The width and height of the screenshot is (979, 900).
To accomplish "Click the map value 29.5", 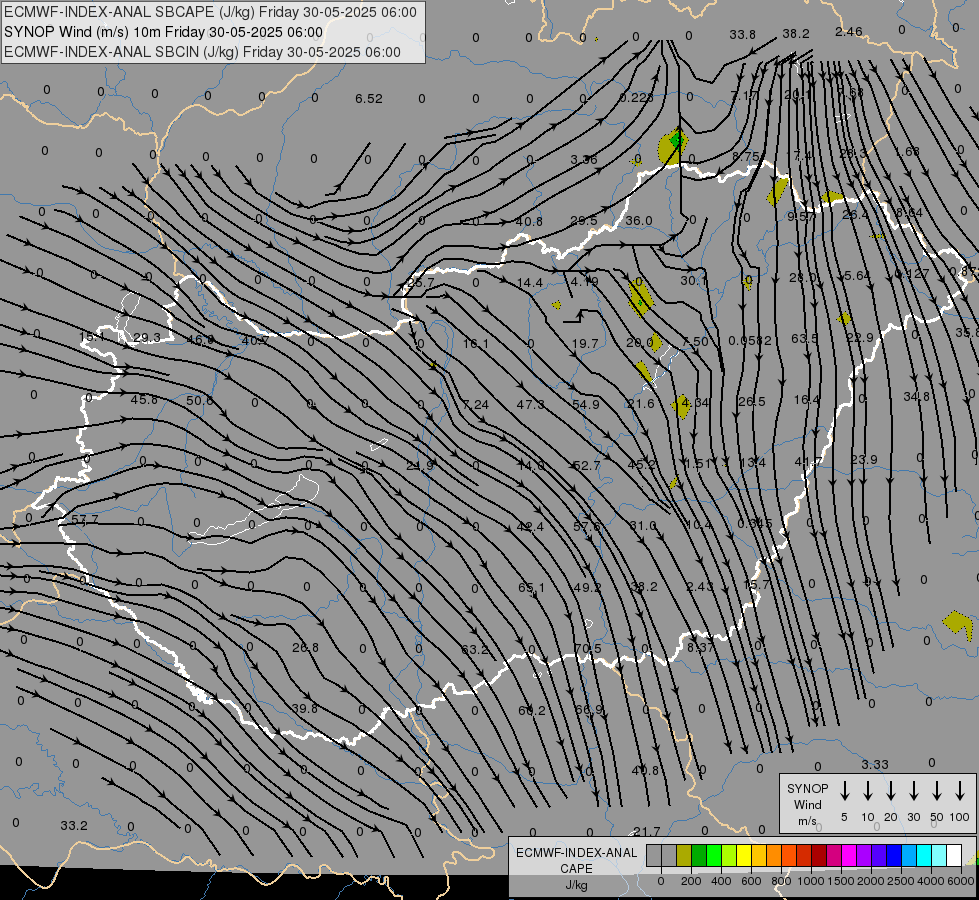I will [584, 220].
